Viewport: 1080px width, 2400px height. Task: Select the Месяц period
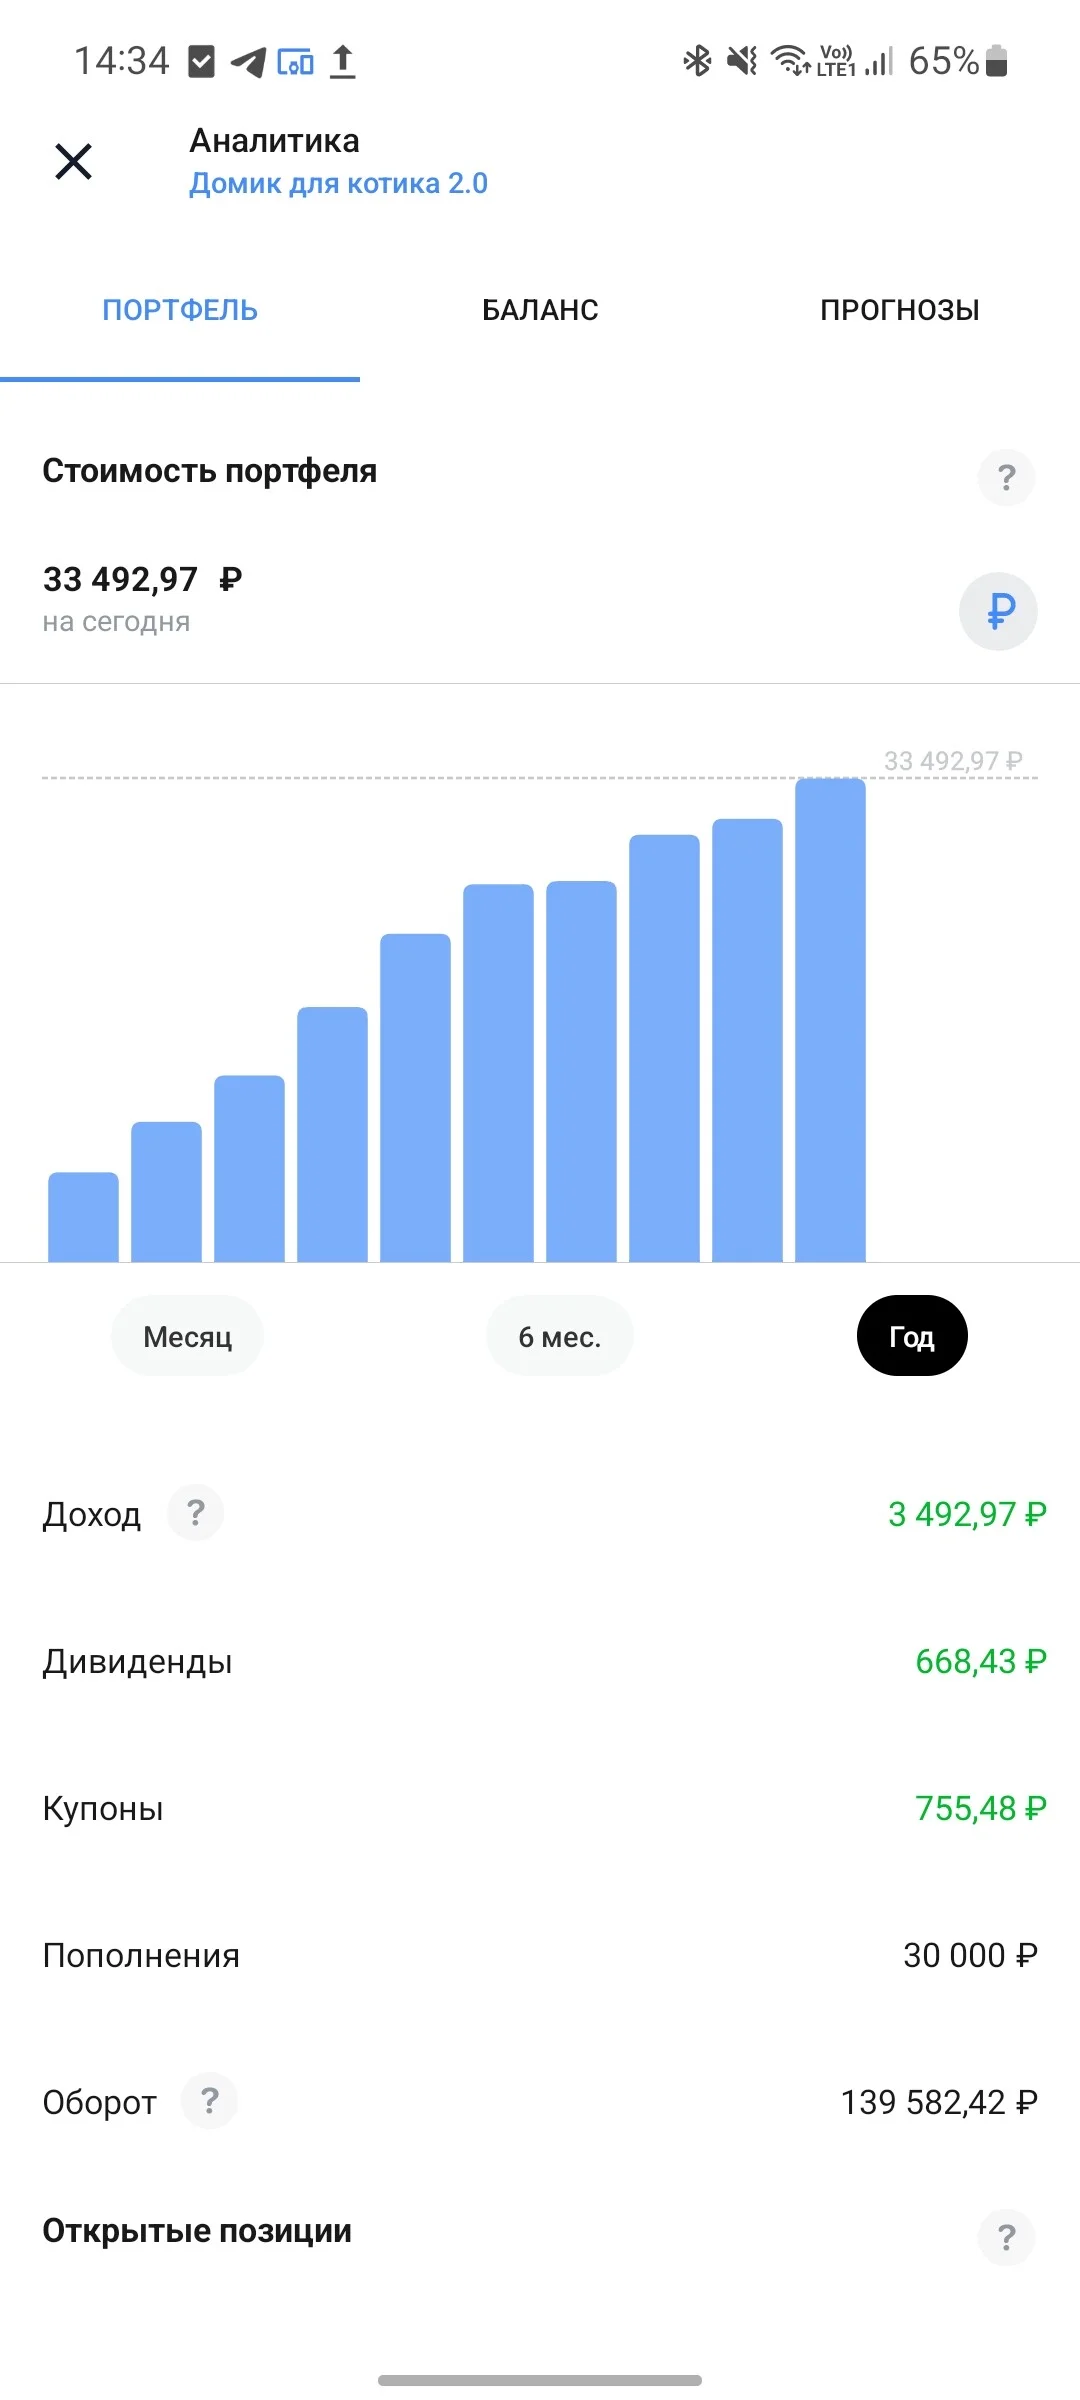pos(187,1336)
